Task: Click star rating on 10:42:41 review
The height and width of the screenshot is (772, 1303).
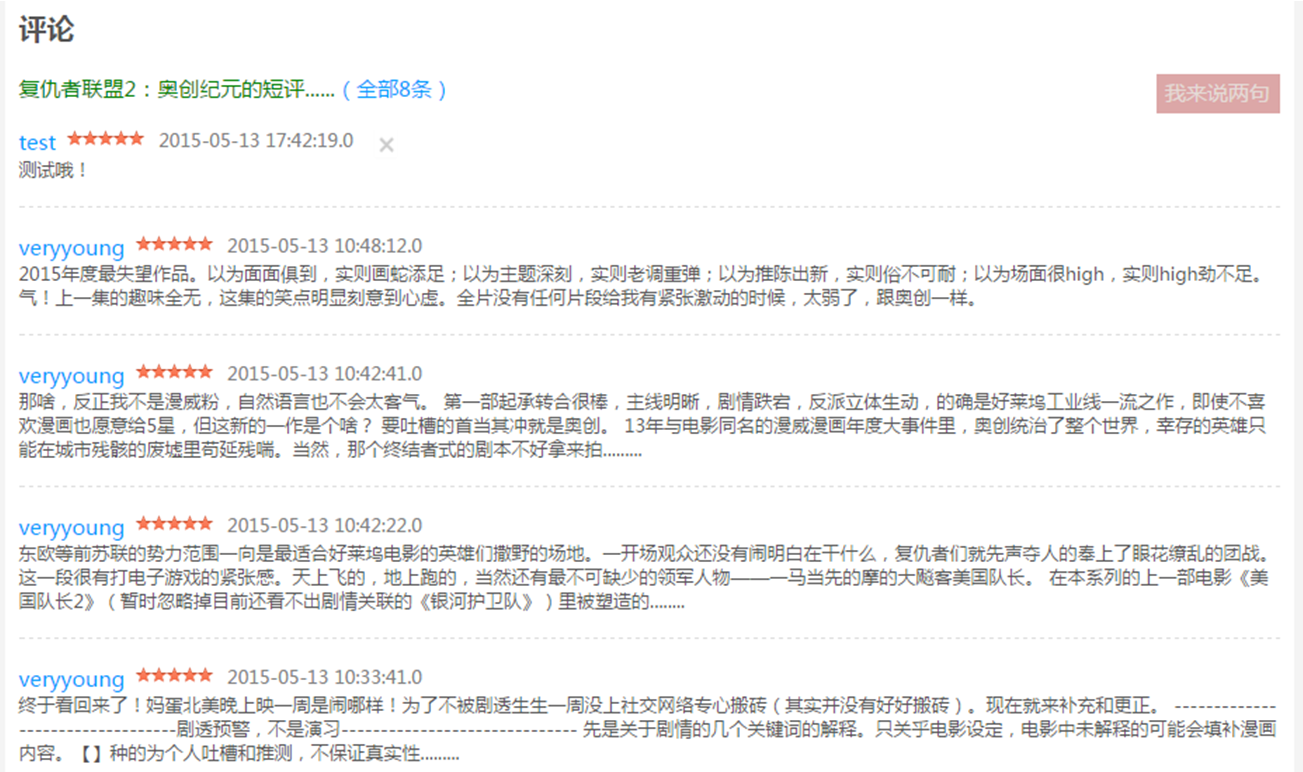Action: click(x=175, y=371)
